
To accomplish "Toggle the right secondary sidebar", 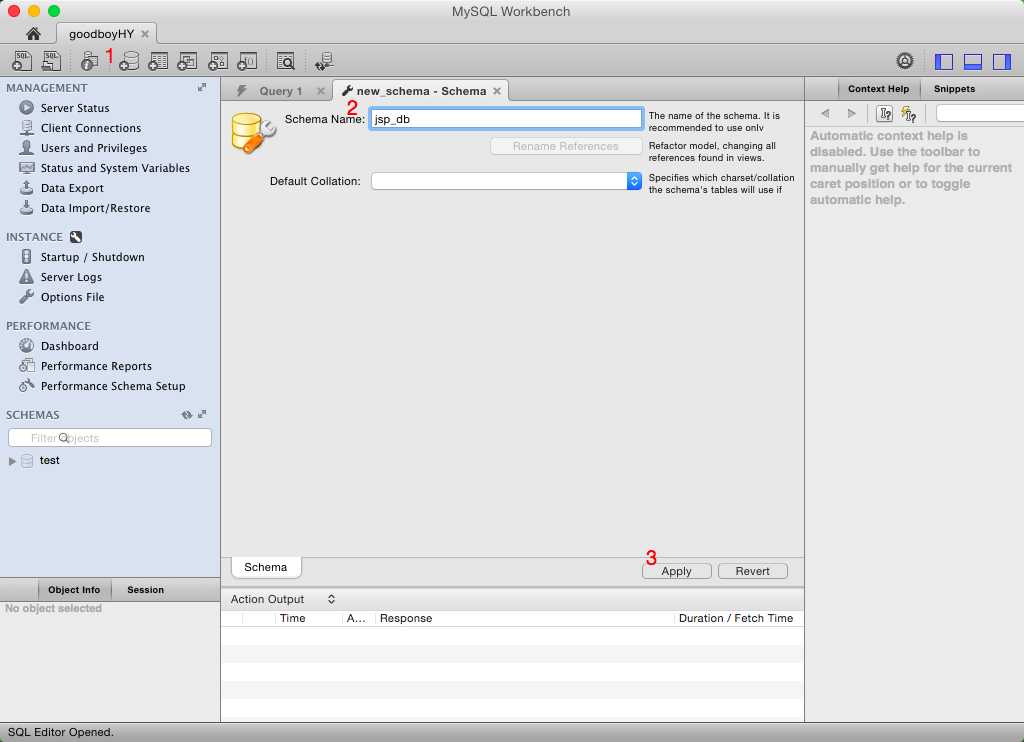I will [1002, 61].
